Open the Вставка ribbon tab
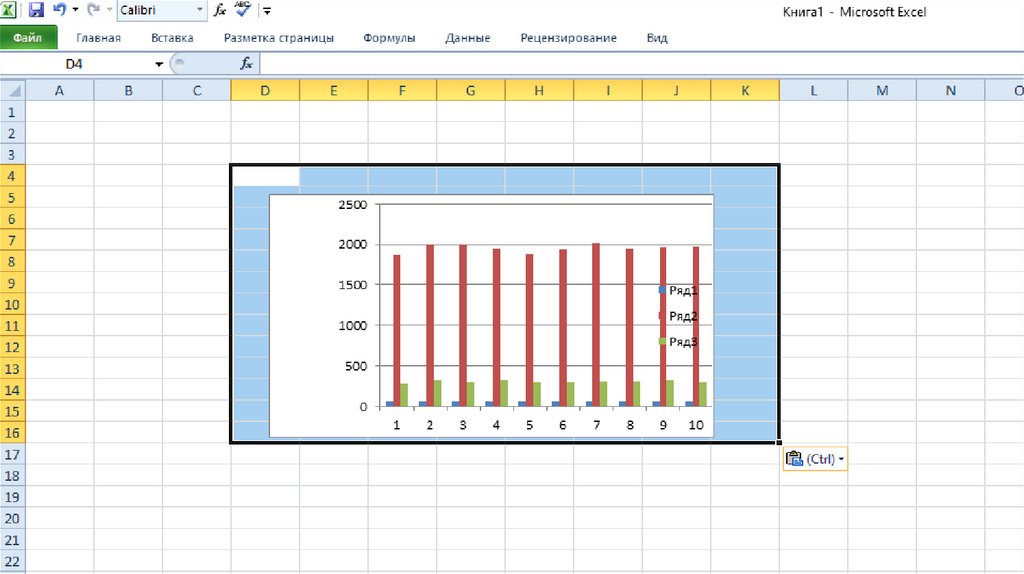This screenshot has height=574, width=1024. pyautogui.click(x=172, y=38)
